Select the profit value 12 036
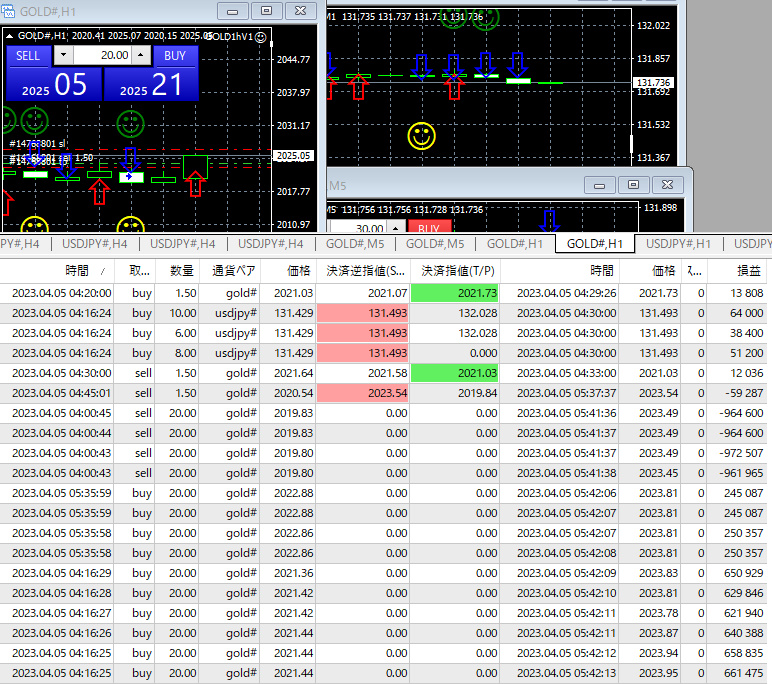Screen dimensions: 772x684 (x=746, y=373)
